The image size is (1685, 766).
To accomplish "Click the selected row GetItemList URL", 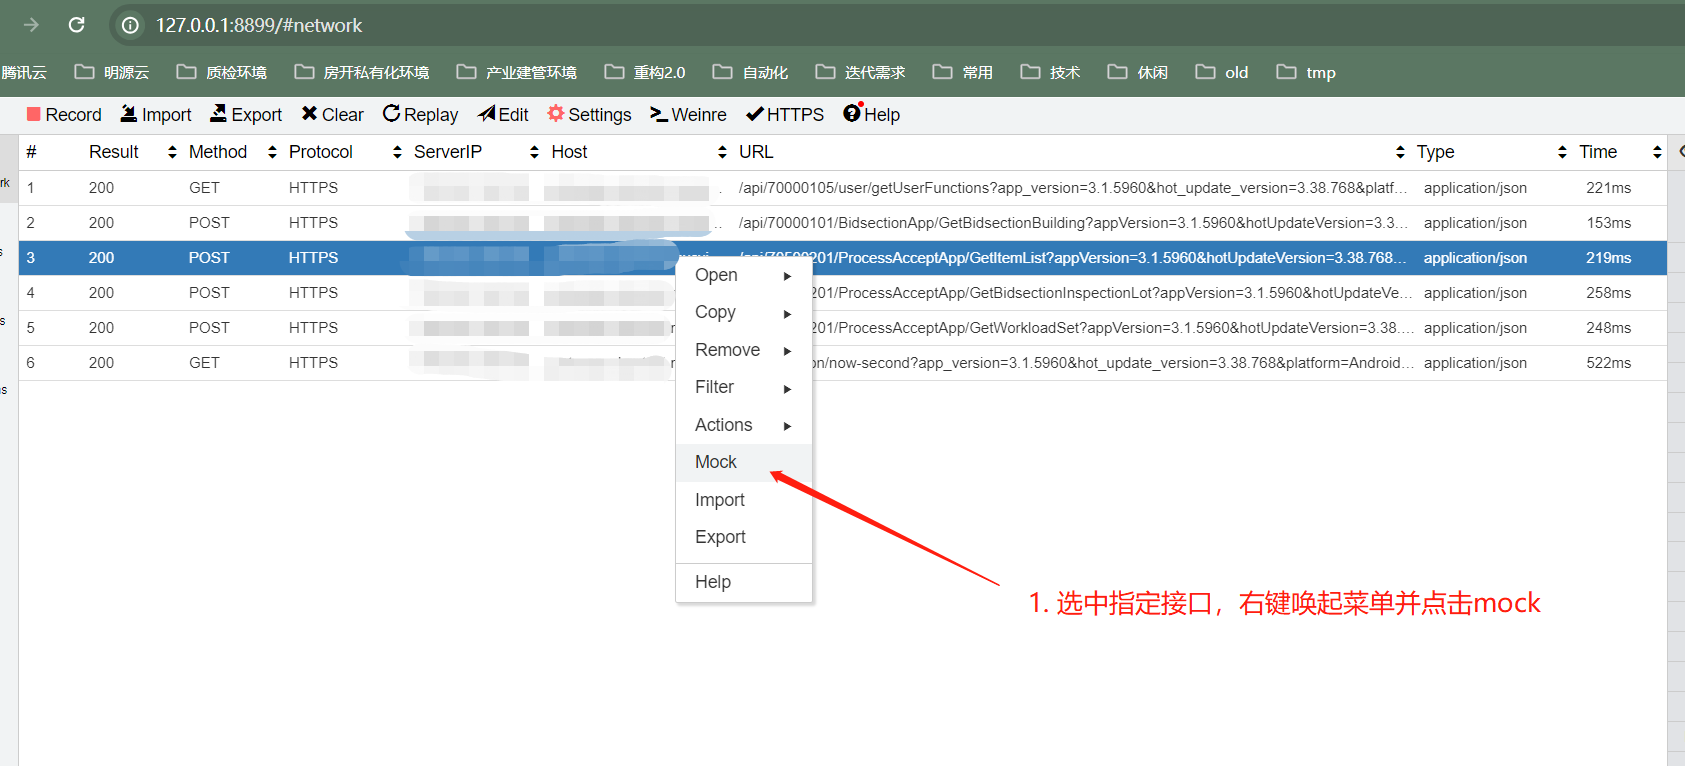I will (1072, 258).
